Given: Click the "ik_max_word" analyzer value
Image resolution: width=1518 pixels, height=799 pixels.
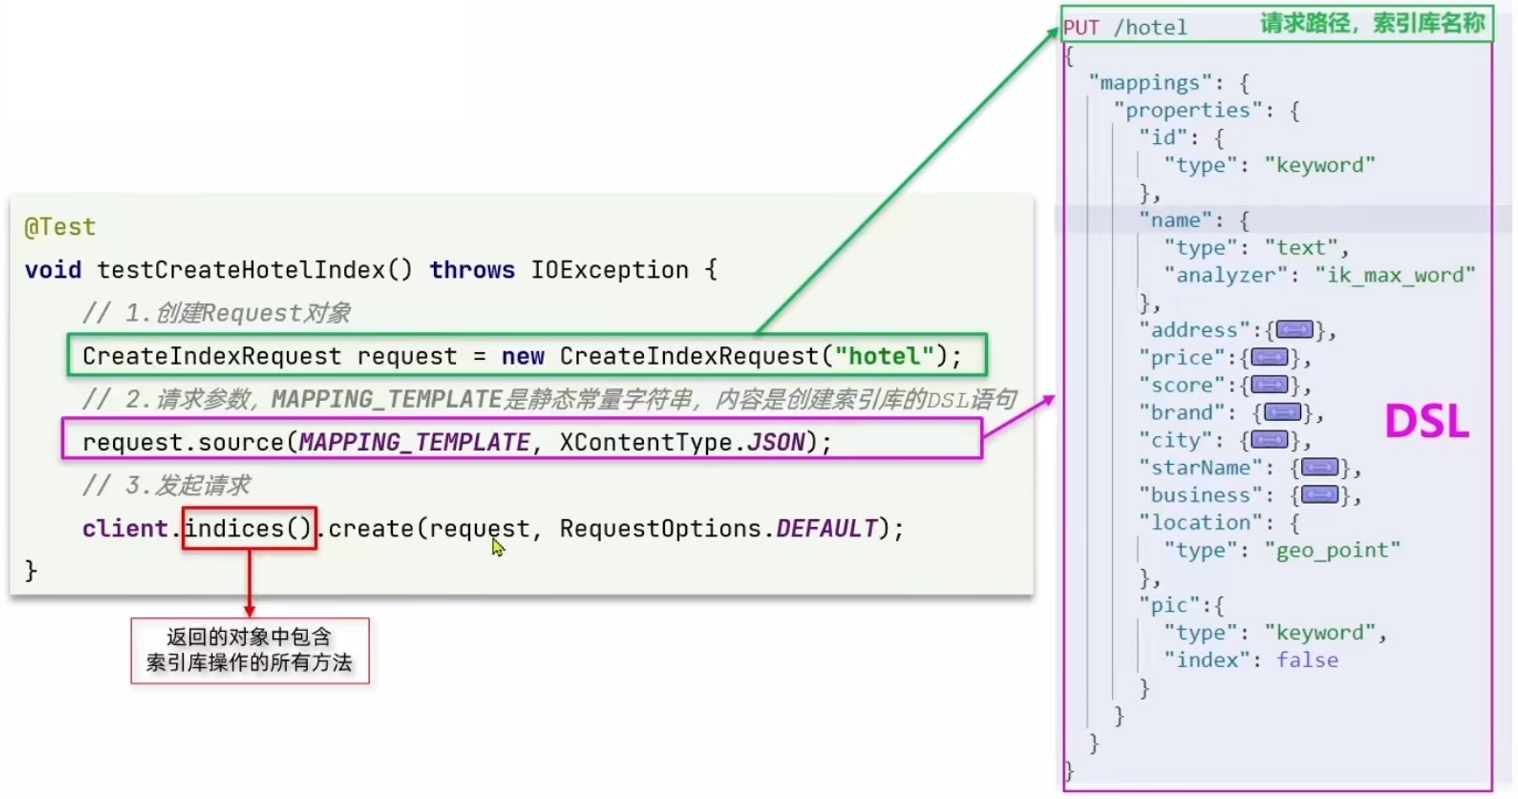Looking at the screenshot, I should click(1395, 275).
